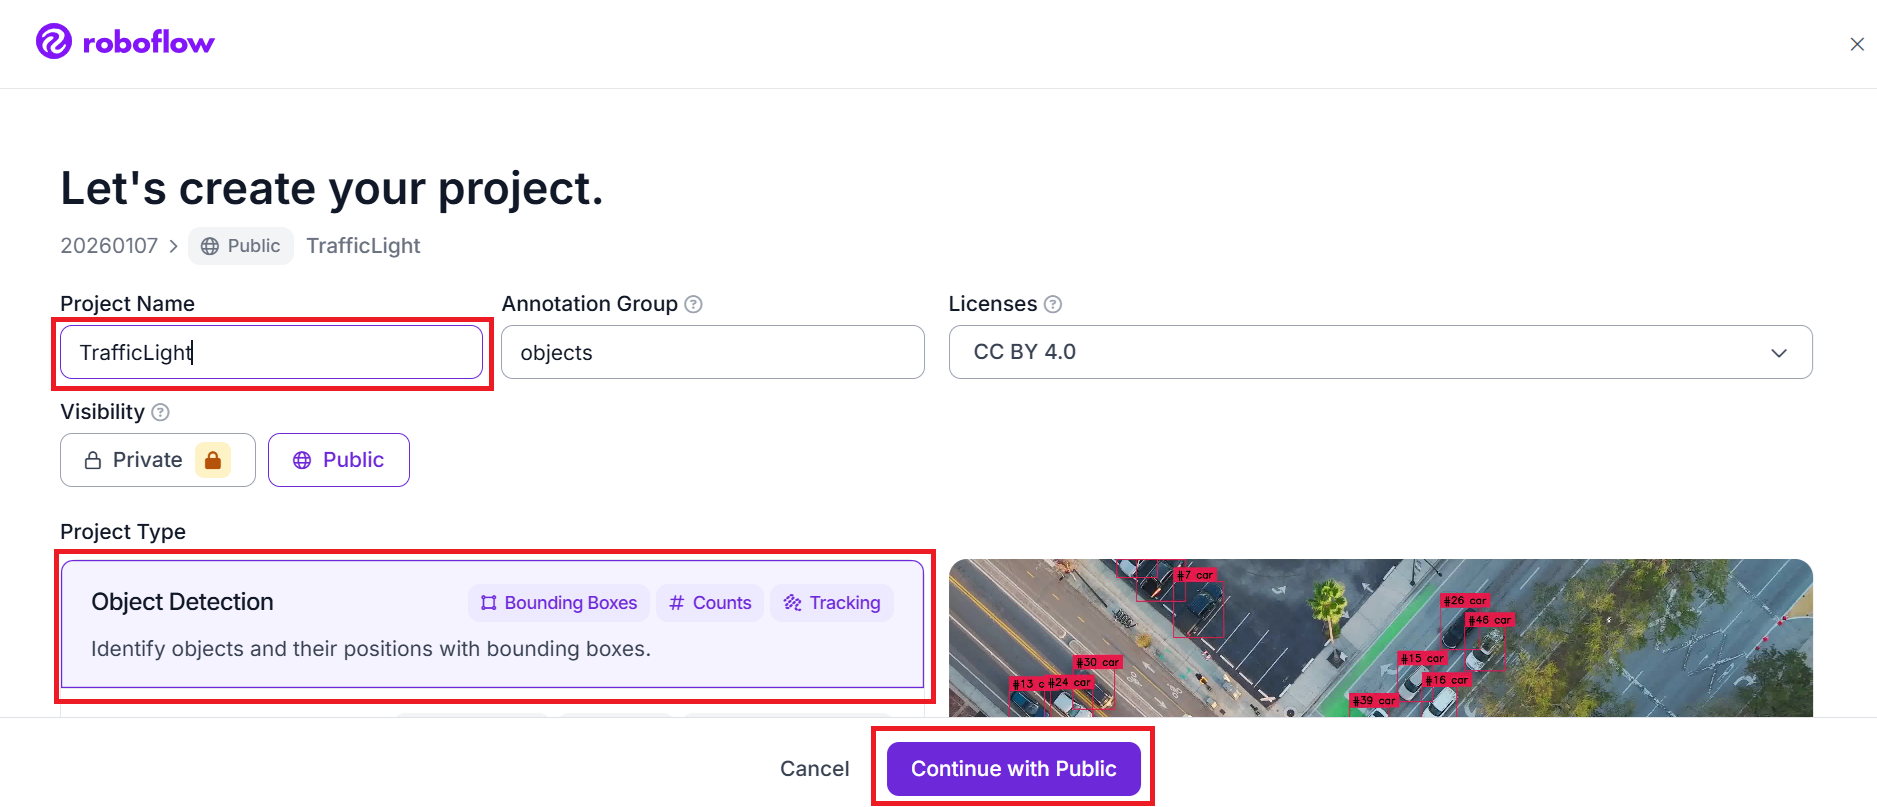Click the Licenses dropdown chevron arrow
The width and height of the screenshot is (1877, 807).
pos(1779,353)
